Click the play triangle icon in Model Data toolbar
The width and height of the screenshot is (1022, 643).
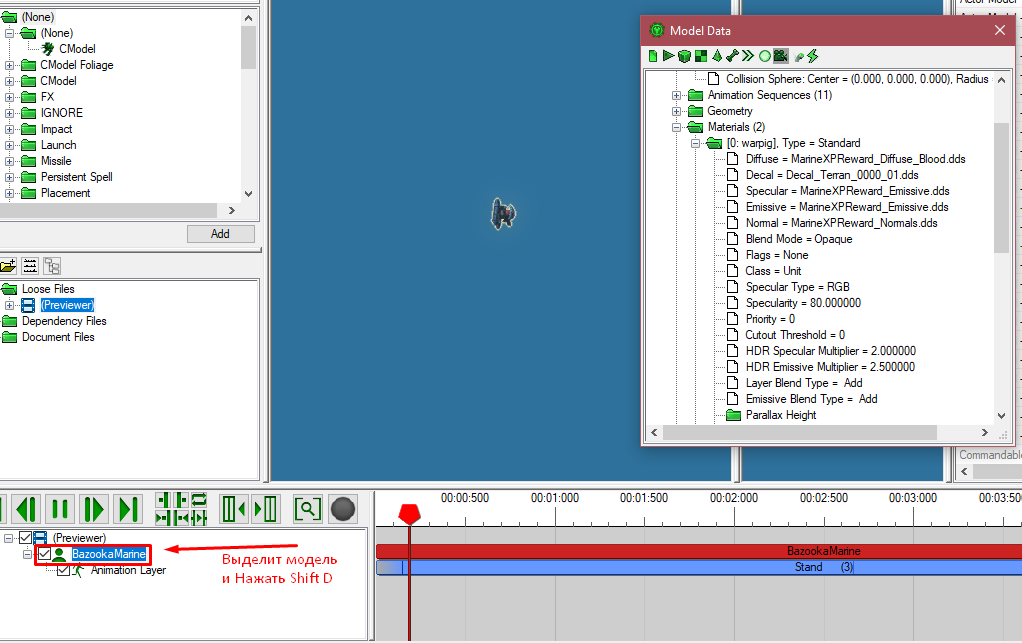(668, 56)
